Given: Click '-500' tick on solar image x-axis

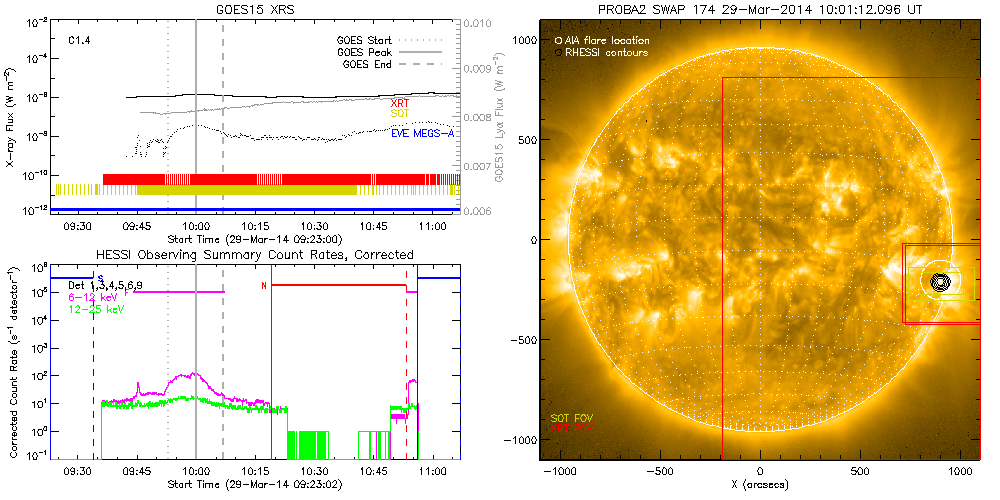Looking at the screenshot, I should [660, 473].
